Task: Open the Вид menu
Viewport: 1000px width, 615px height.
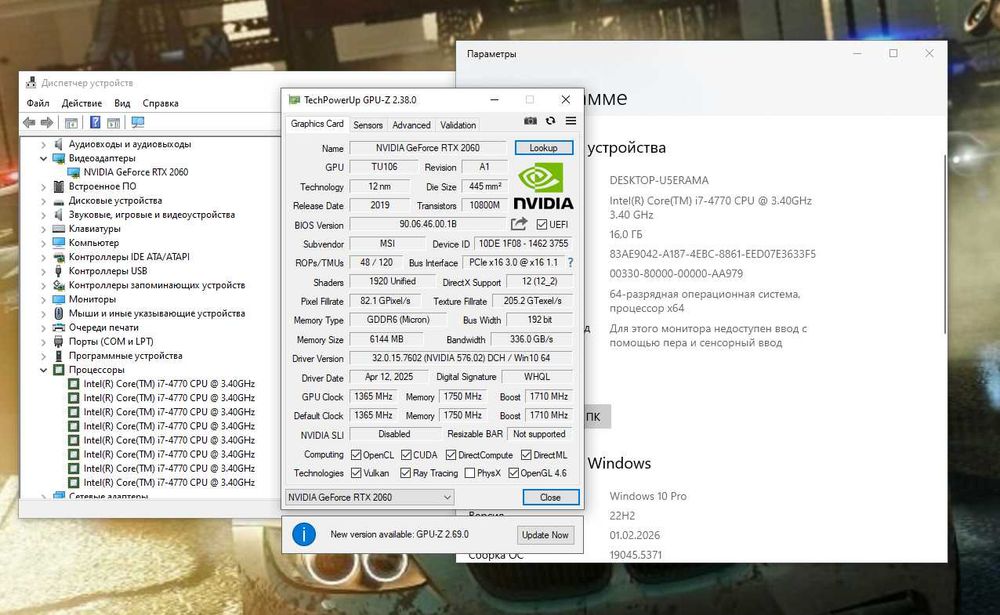Action: point(122,103)
